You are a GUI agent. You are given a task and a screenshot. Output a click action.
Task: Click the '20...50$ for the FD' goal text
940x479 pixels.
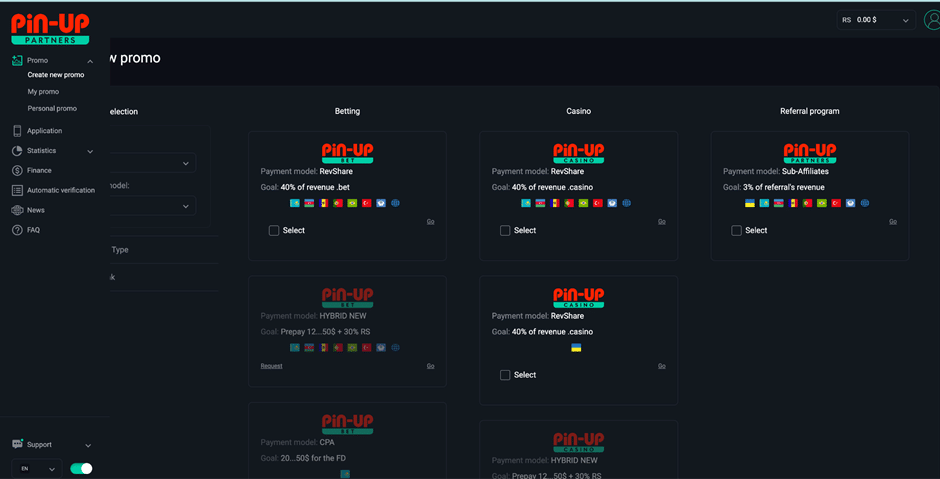313,458
